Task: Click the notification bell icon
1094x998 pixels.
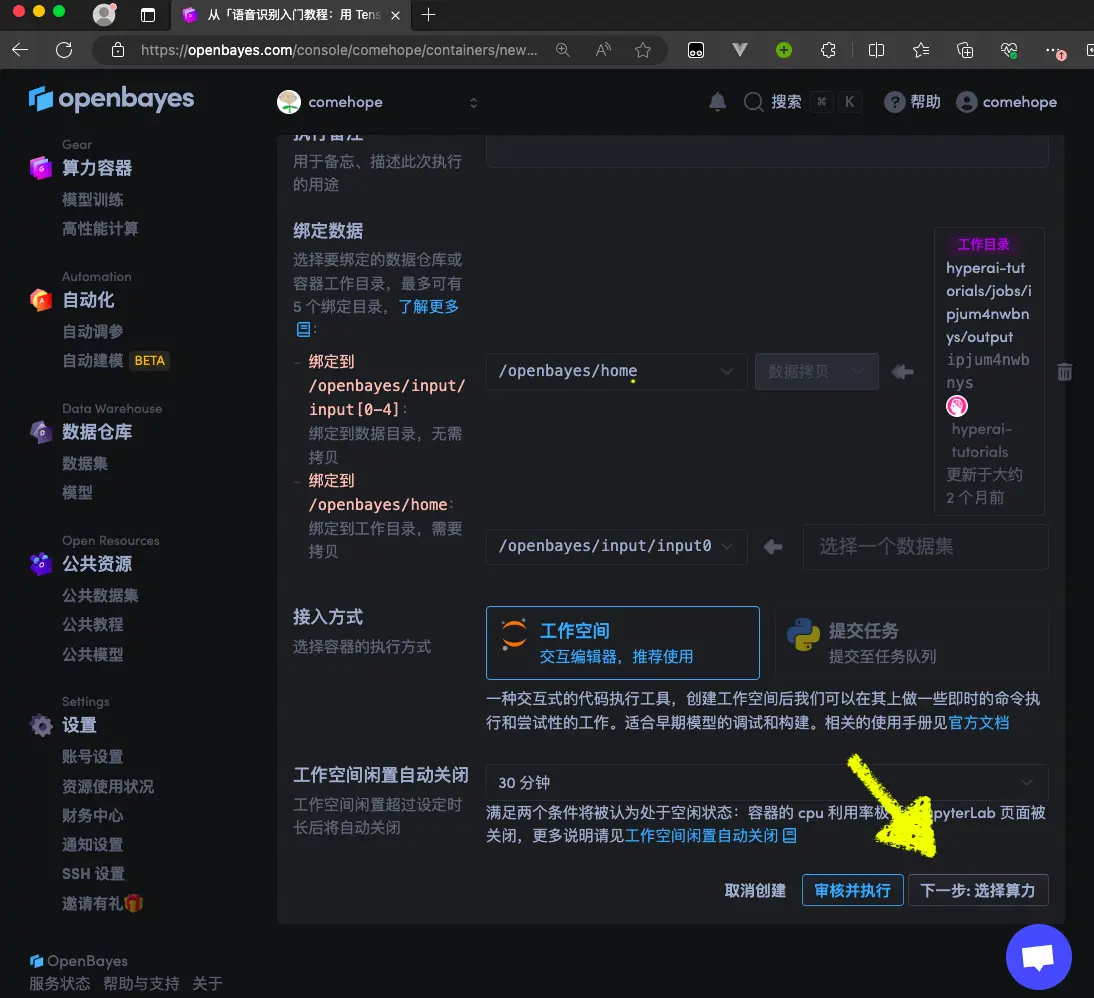Action: (717, 102)
